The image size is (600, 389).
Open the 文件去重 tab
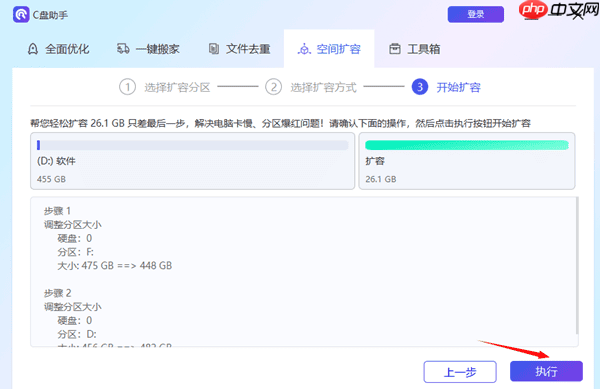pos(239,49)
